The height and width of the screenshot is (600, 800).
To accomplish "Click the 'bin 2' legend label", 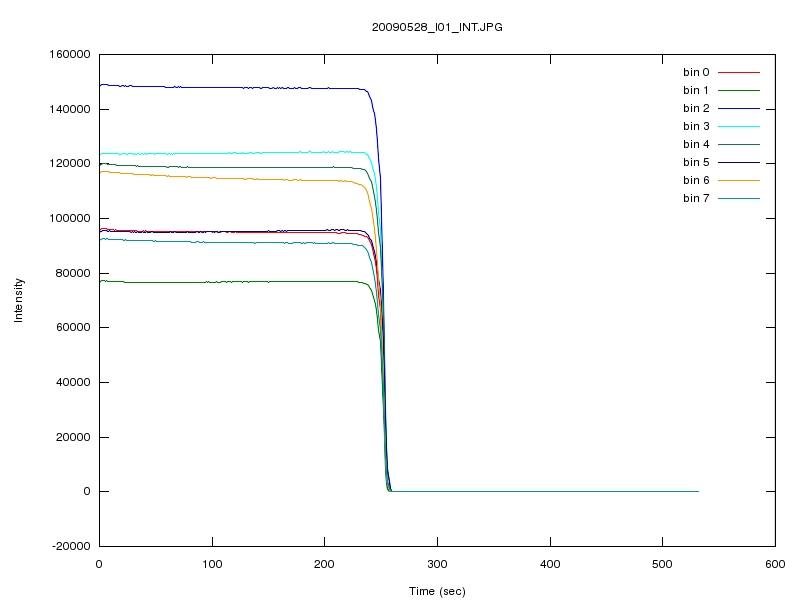I will (696, 108).
